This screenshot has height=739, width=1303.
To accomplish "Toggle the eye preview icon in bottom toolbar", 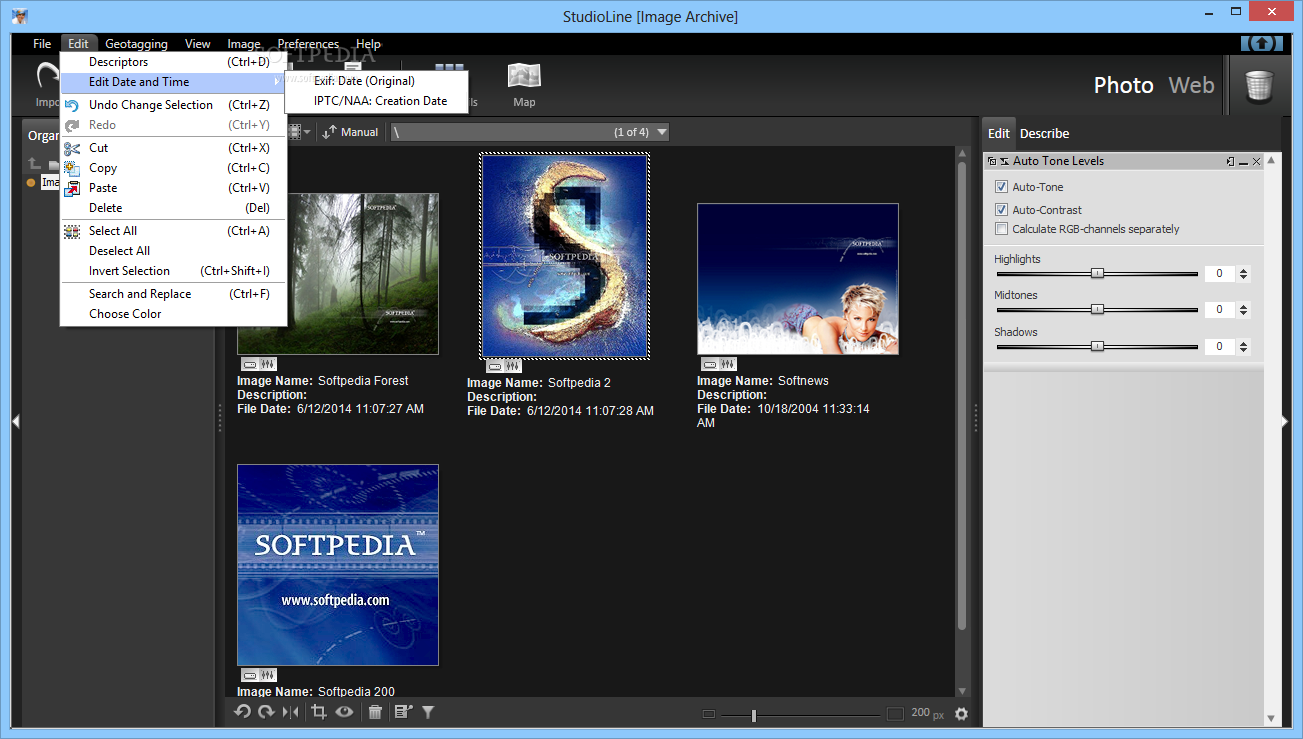I will point(345,712).
